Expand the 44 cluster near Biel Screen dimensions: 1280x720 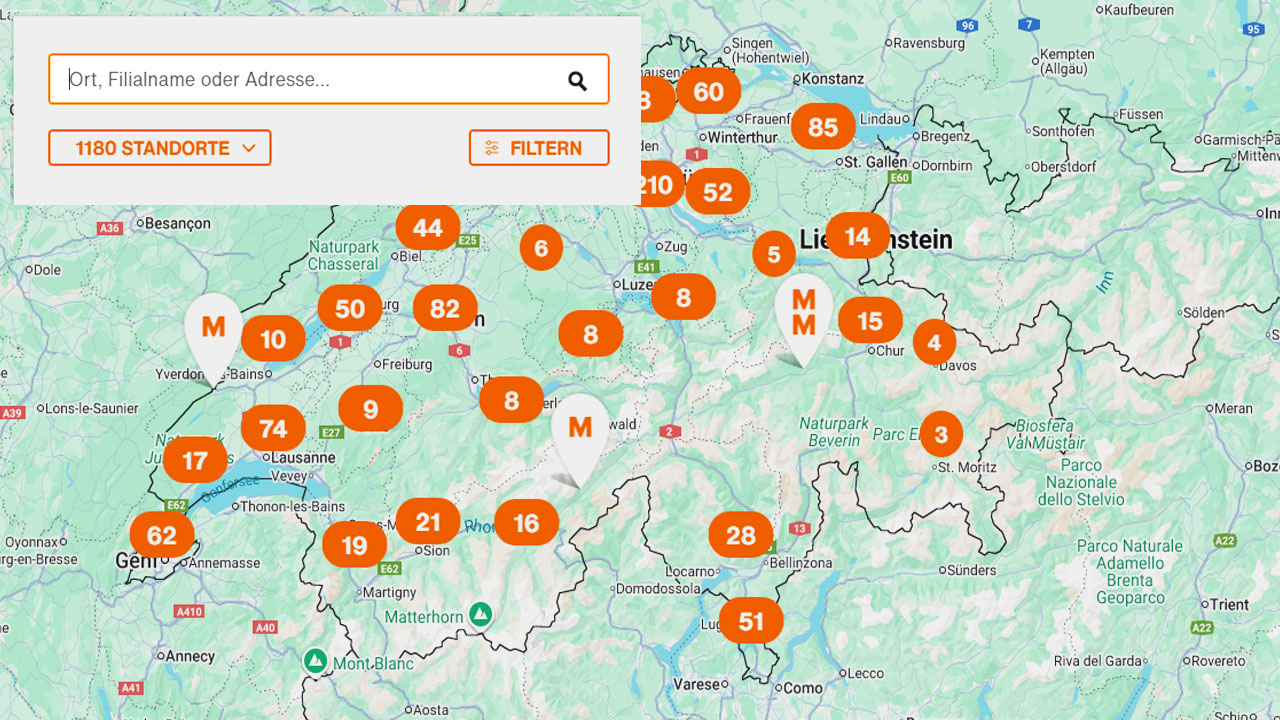(428, 228)
